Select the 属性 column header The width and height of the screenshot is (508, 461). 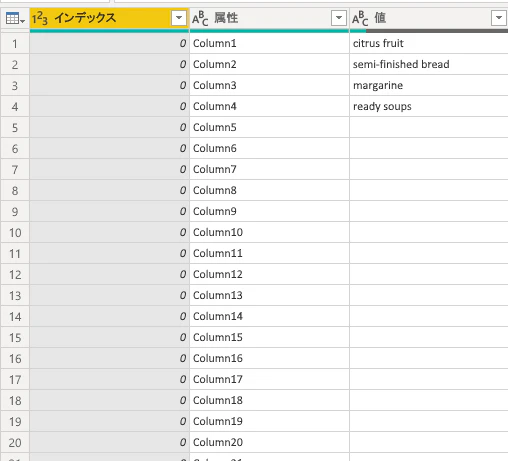[x=269, y=18]
